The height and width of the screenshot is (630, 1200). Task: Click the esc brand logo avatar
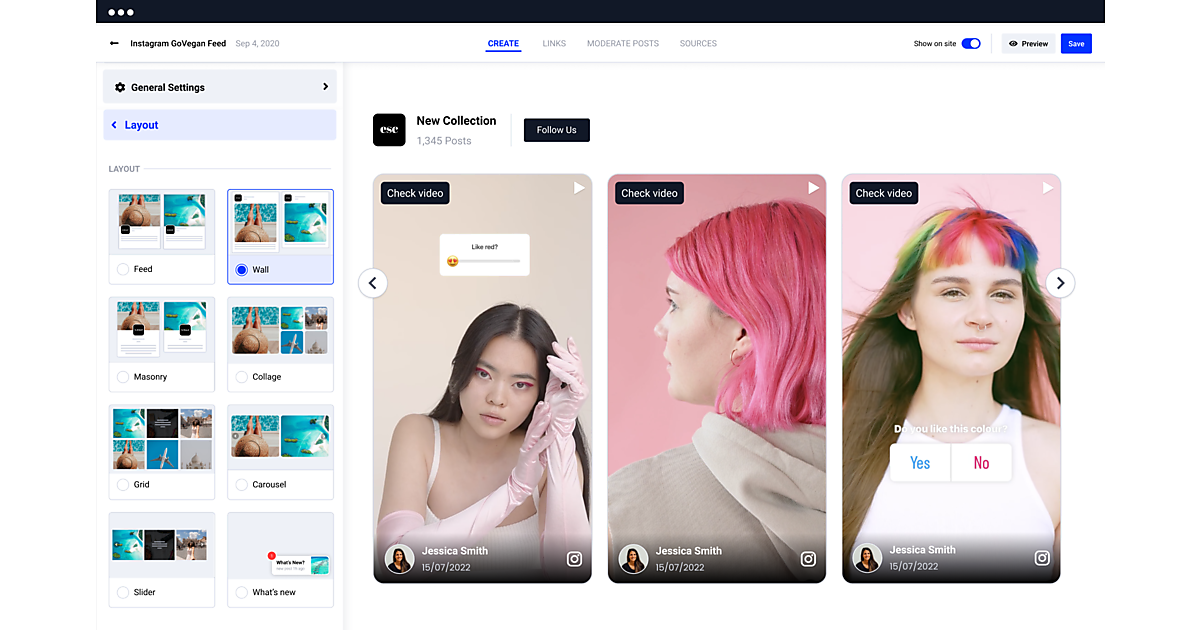389,130
